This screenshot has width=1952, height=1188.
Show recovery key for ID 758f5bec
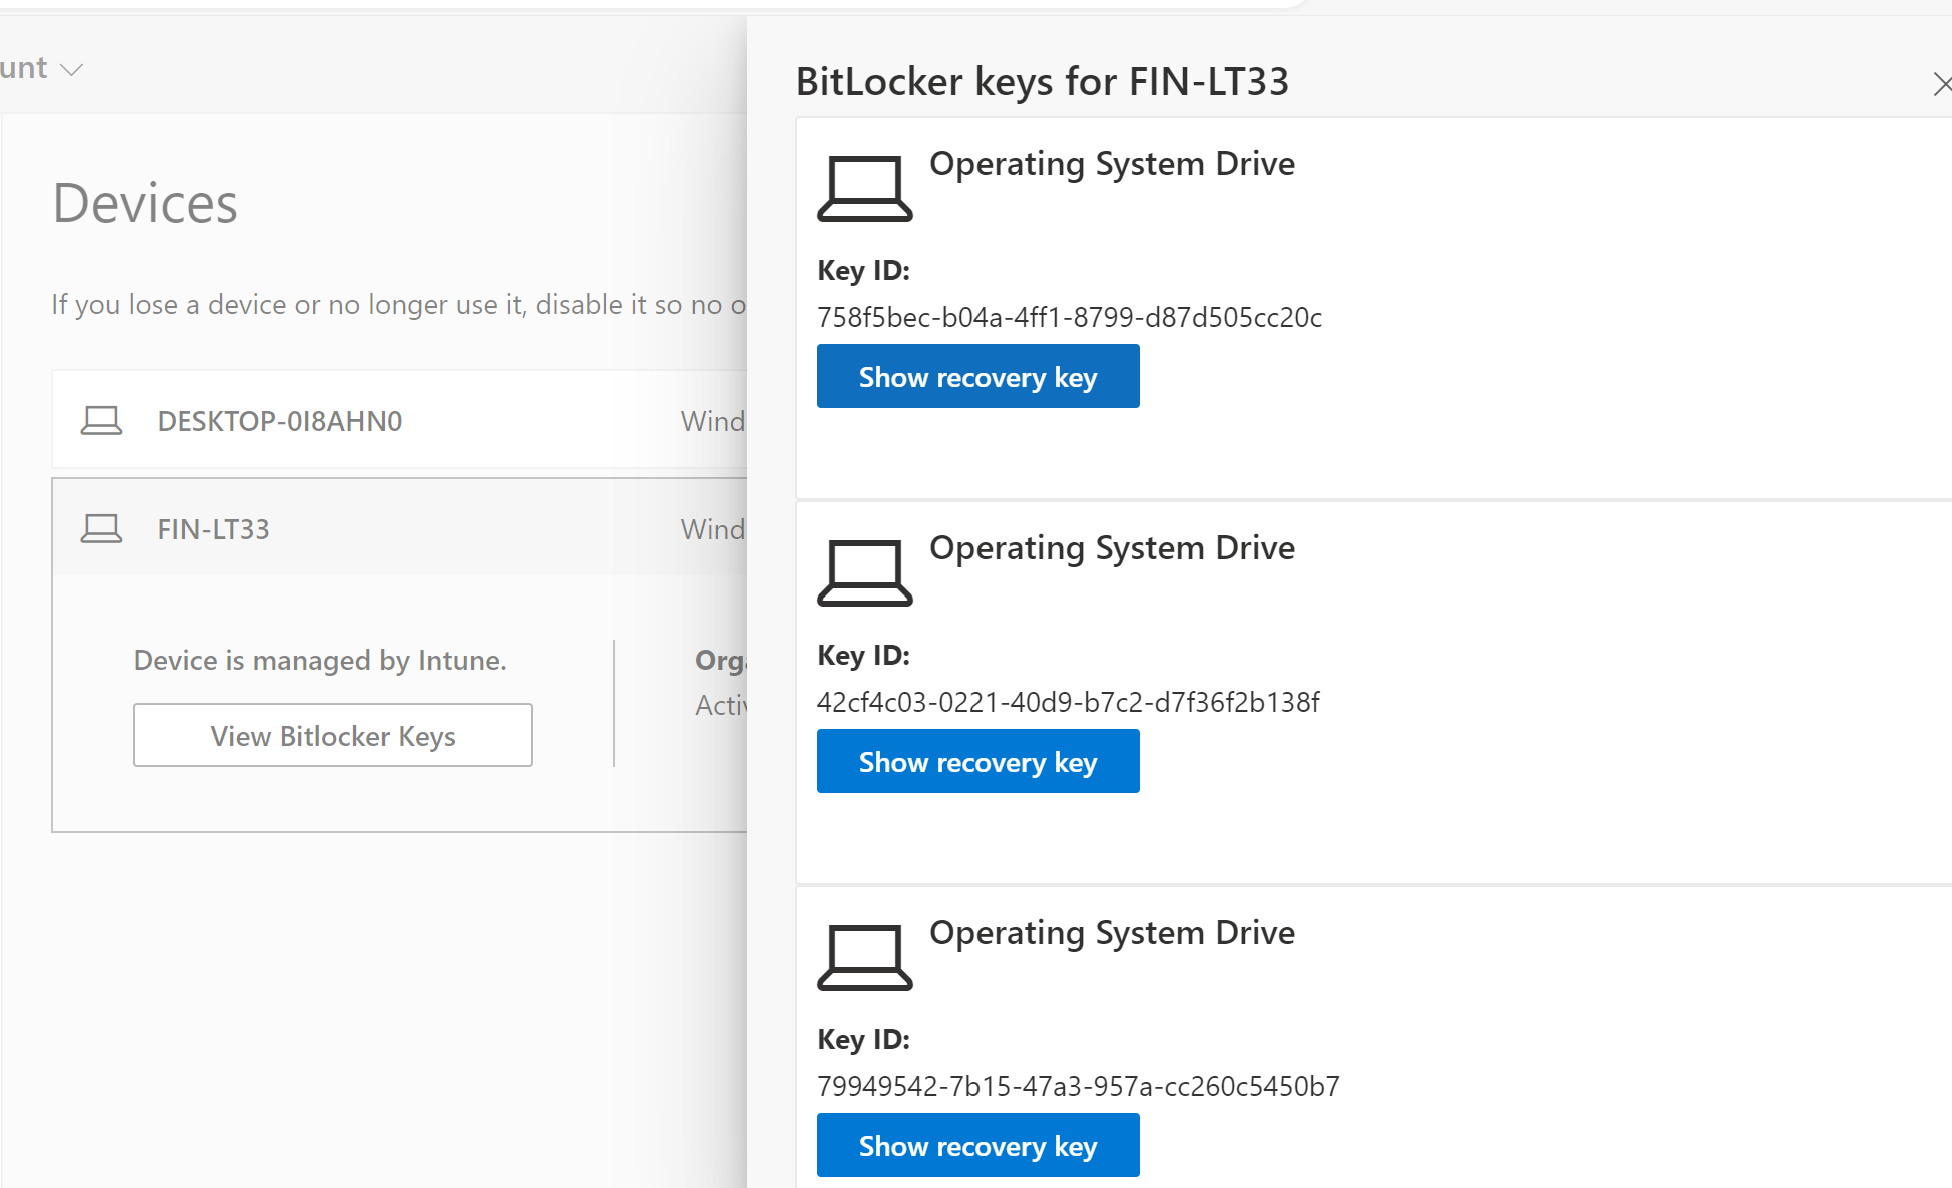tap(977, 377)
